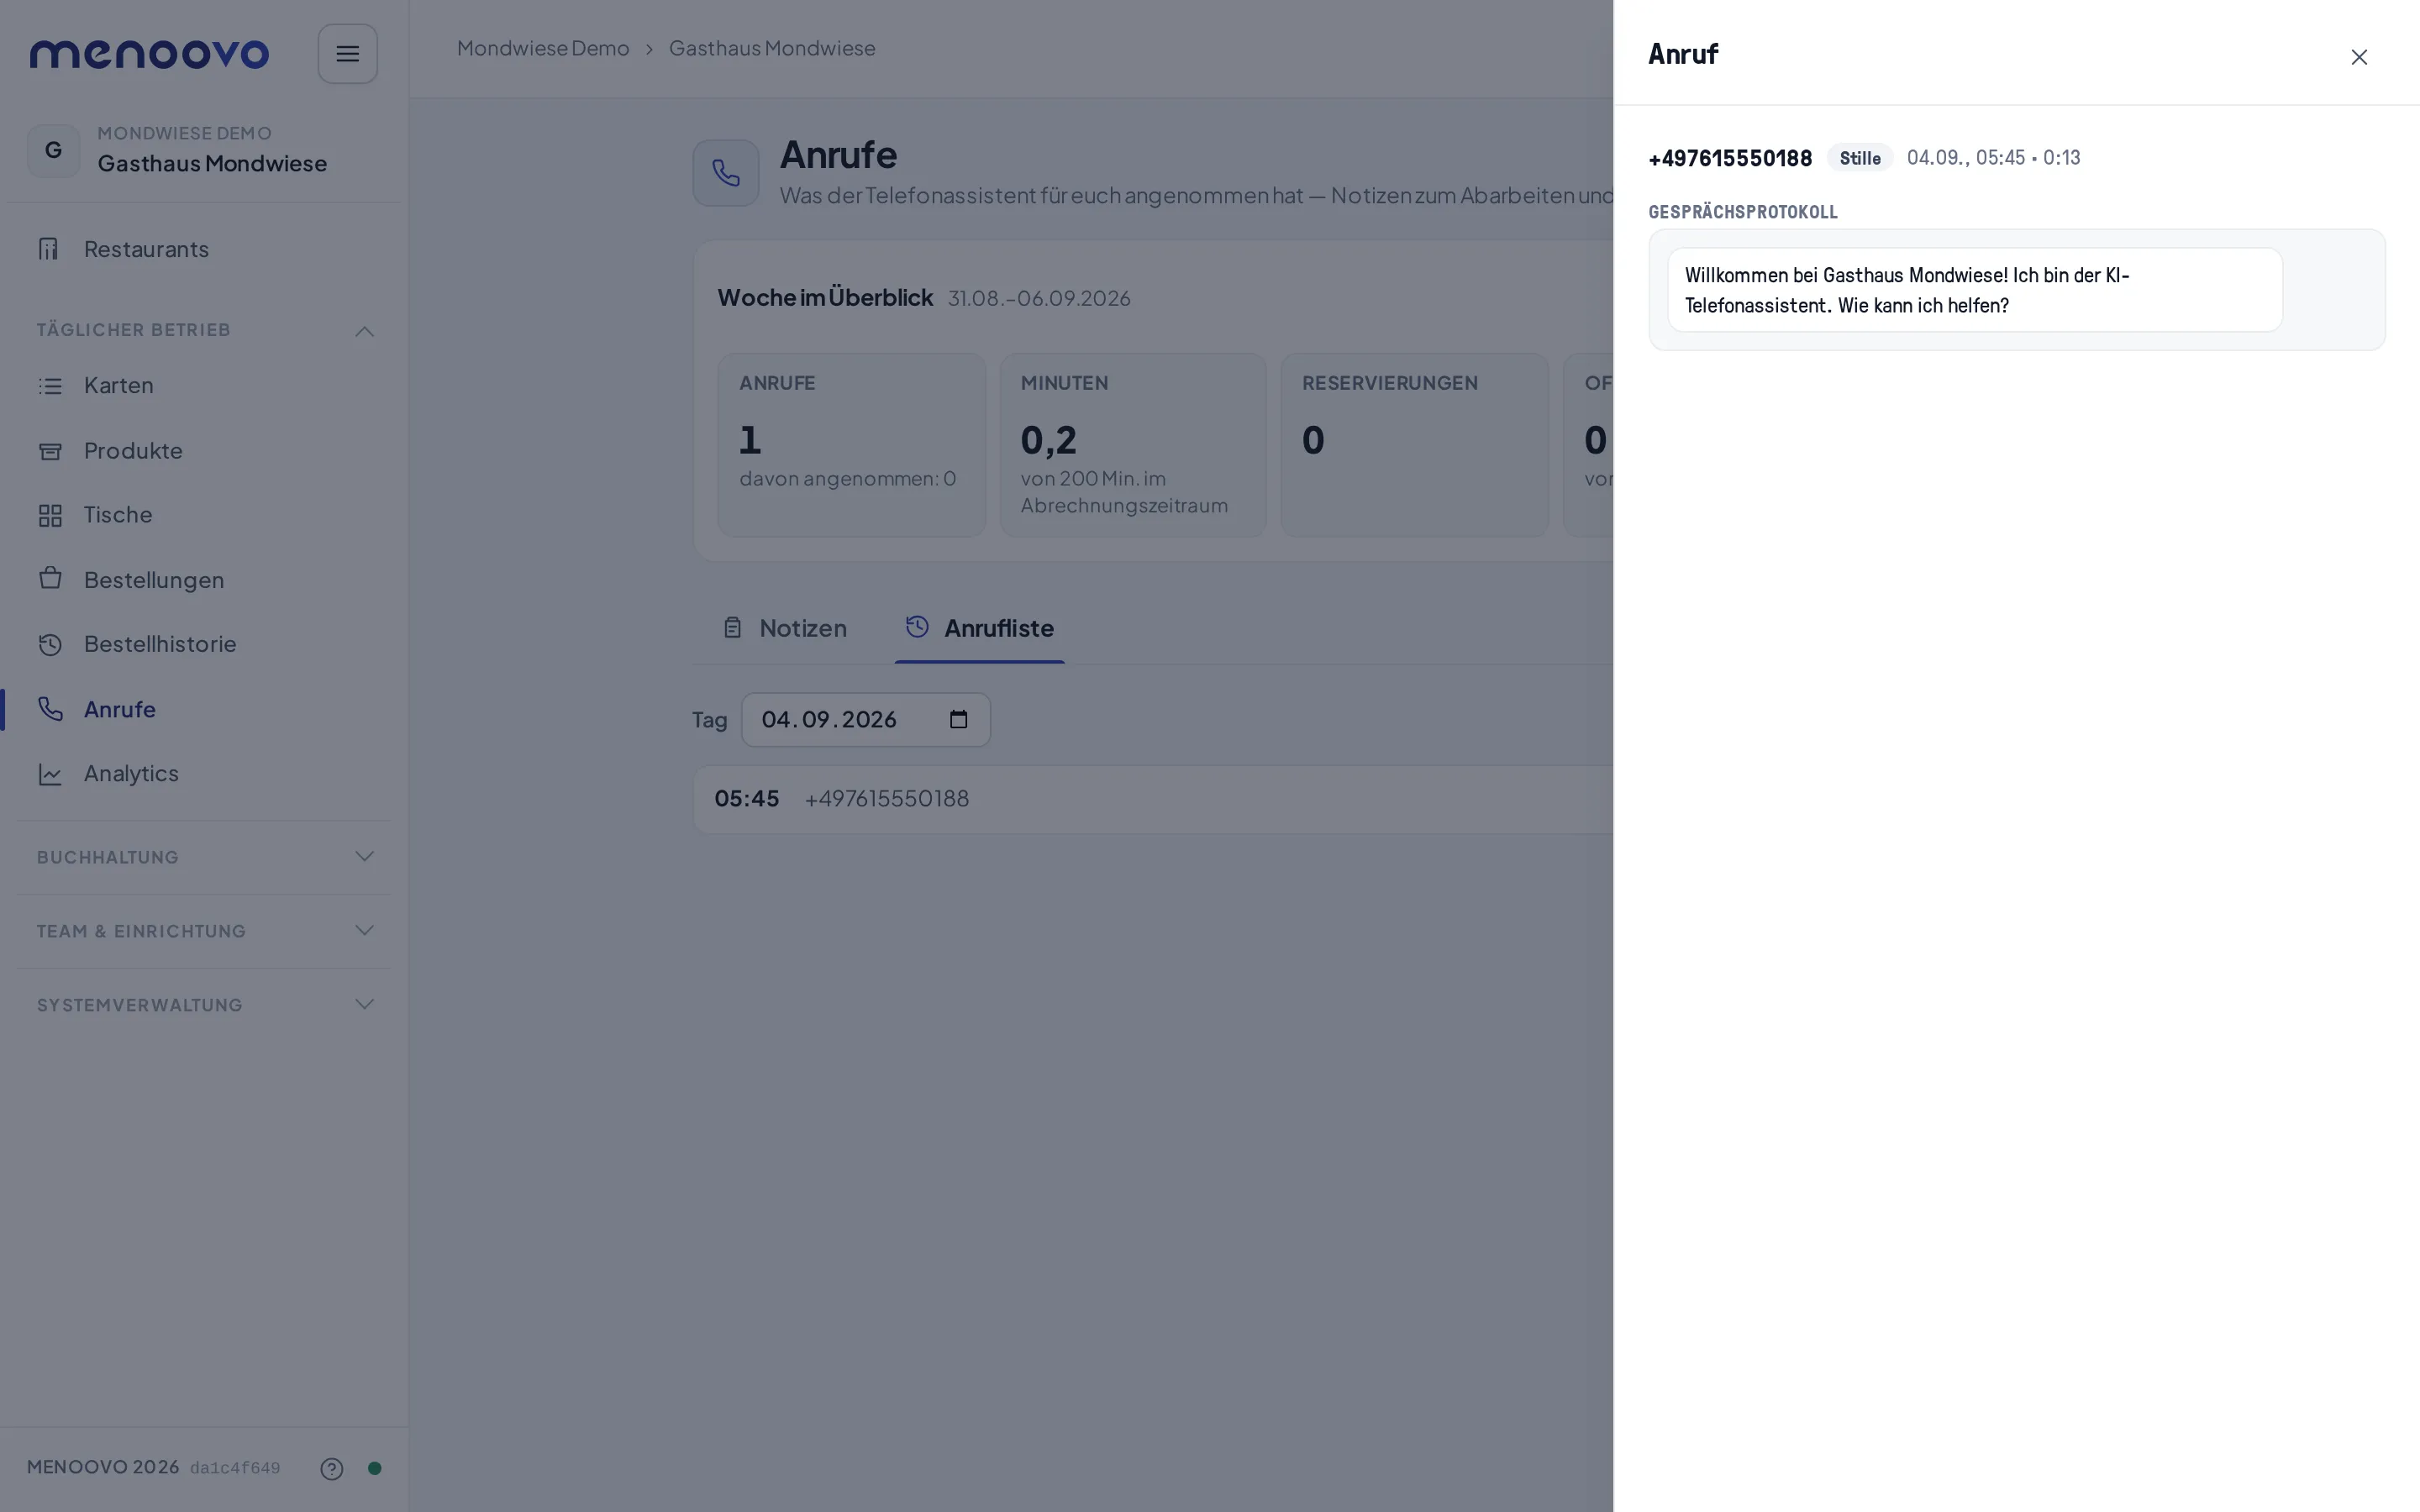
Task: Click Mondwiese Demo breadcrumb link
Action: click(x=543, y=48)
